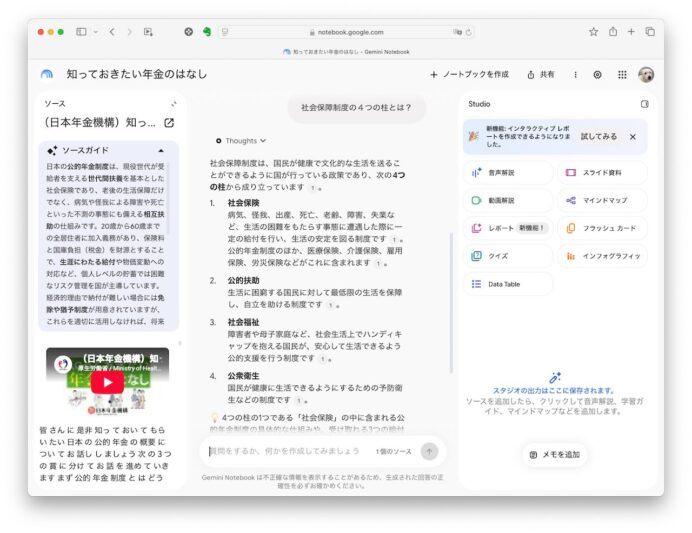The image size is (692, 533).
Task: Create flashcards (フラッシュ カード)
Action: point(602,229)
